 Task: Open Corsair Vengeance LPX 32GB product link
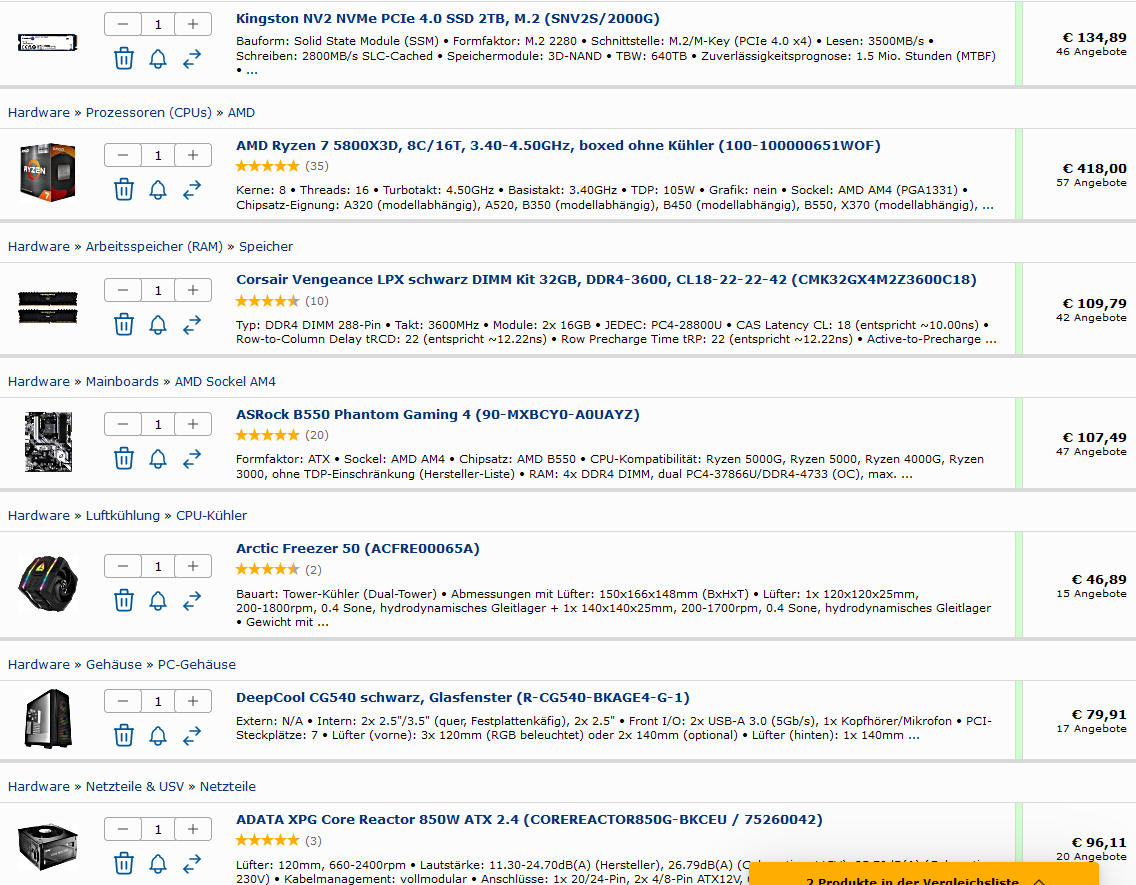point(606,280)
